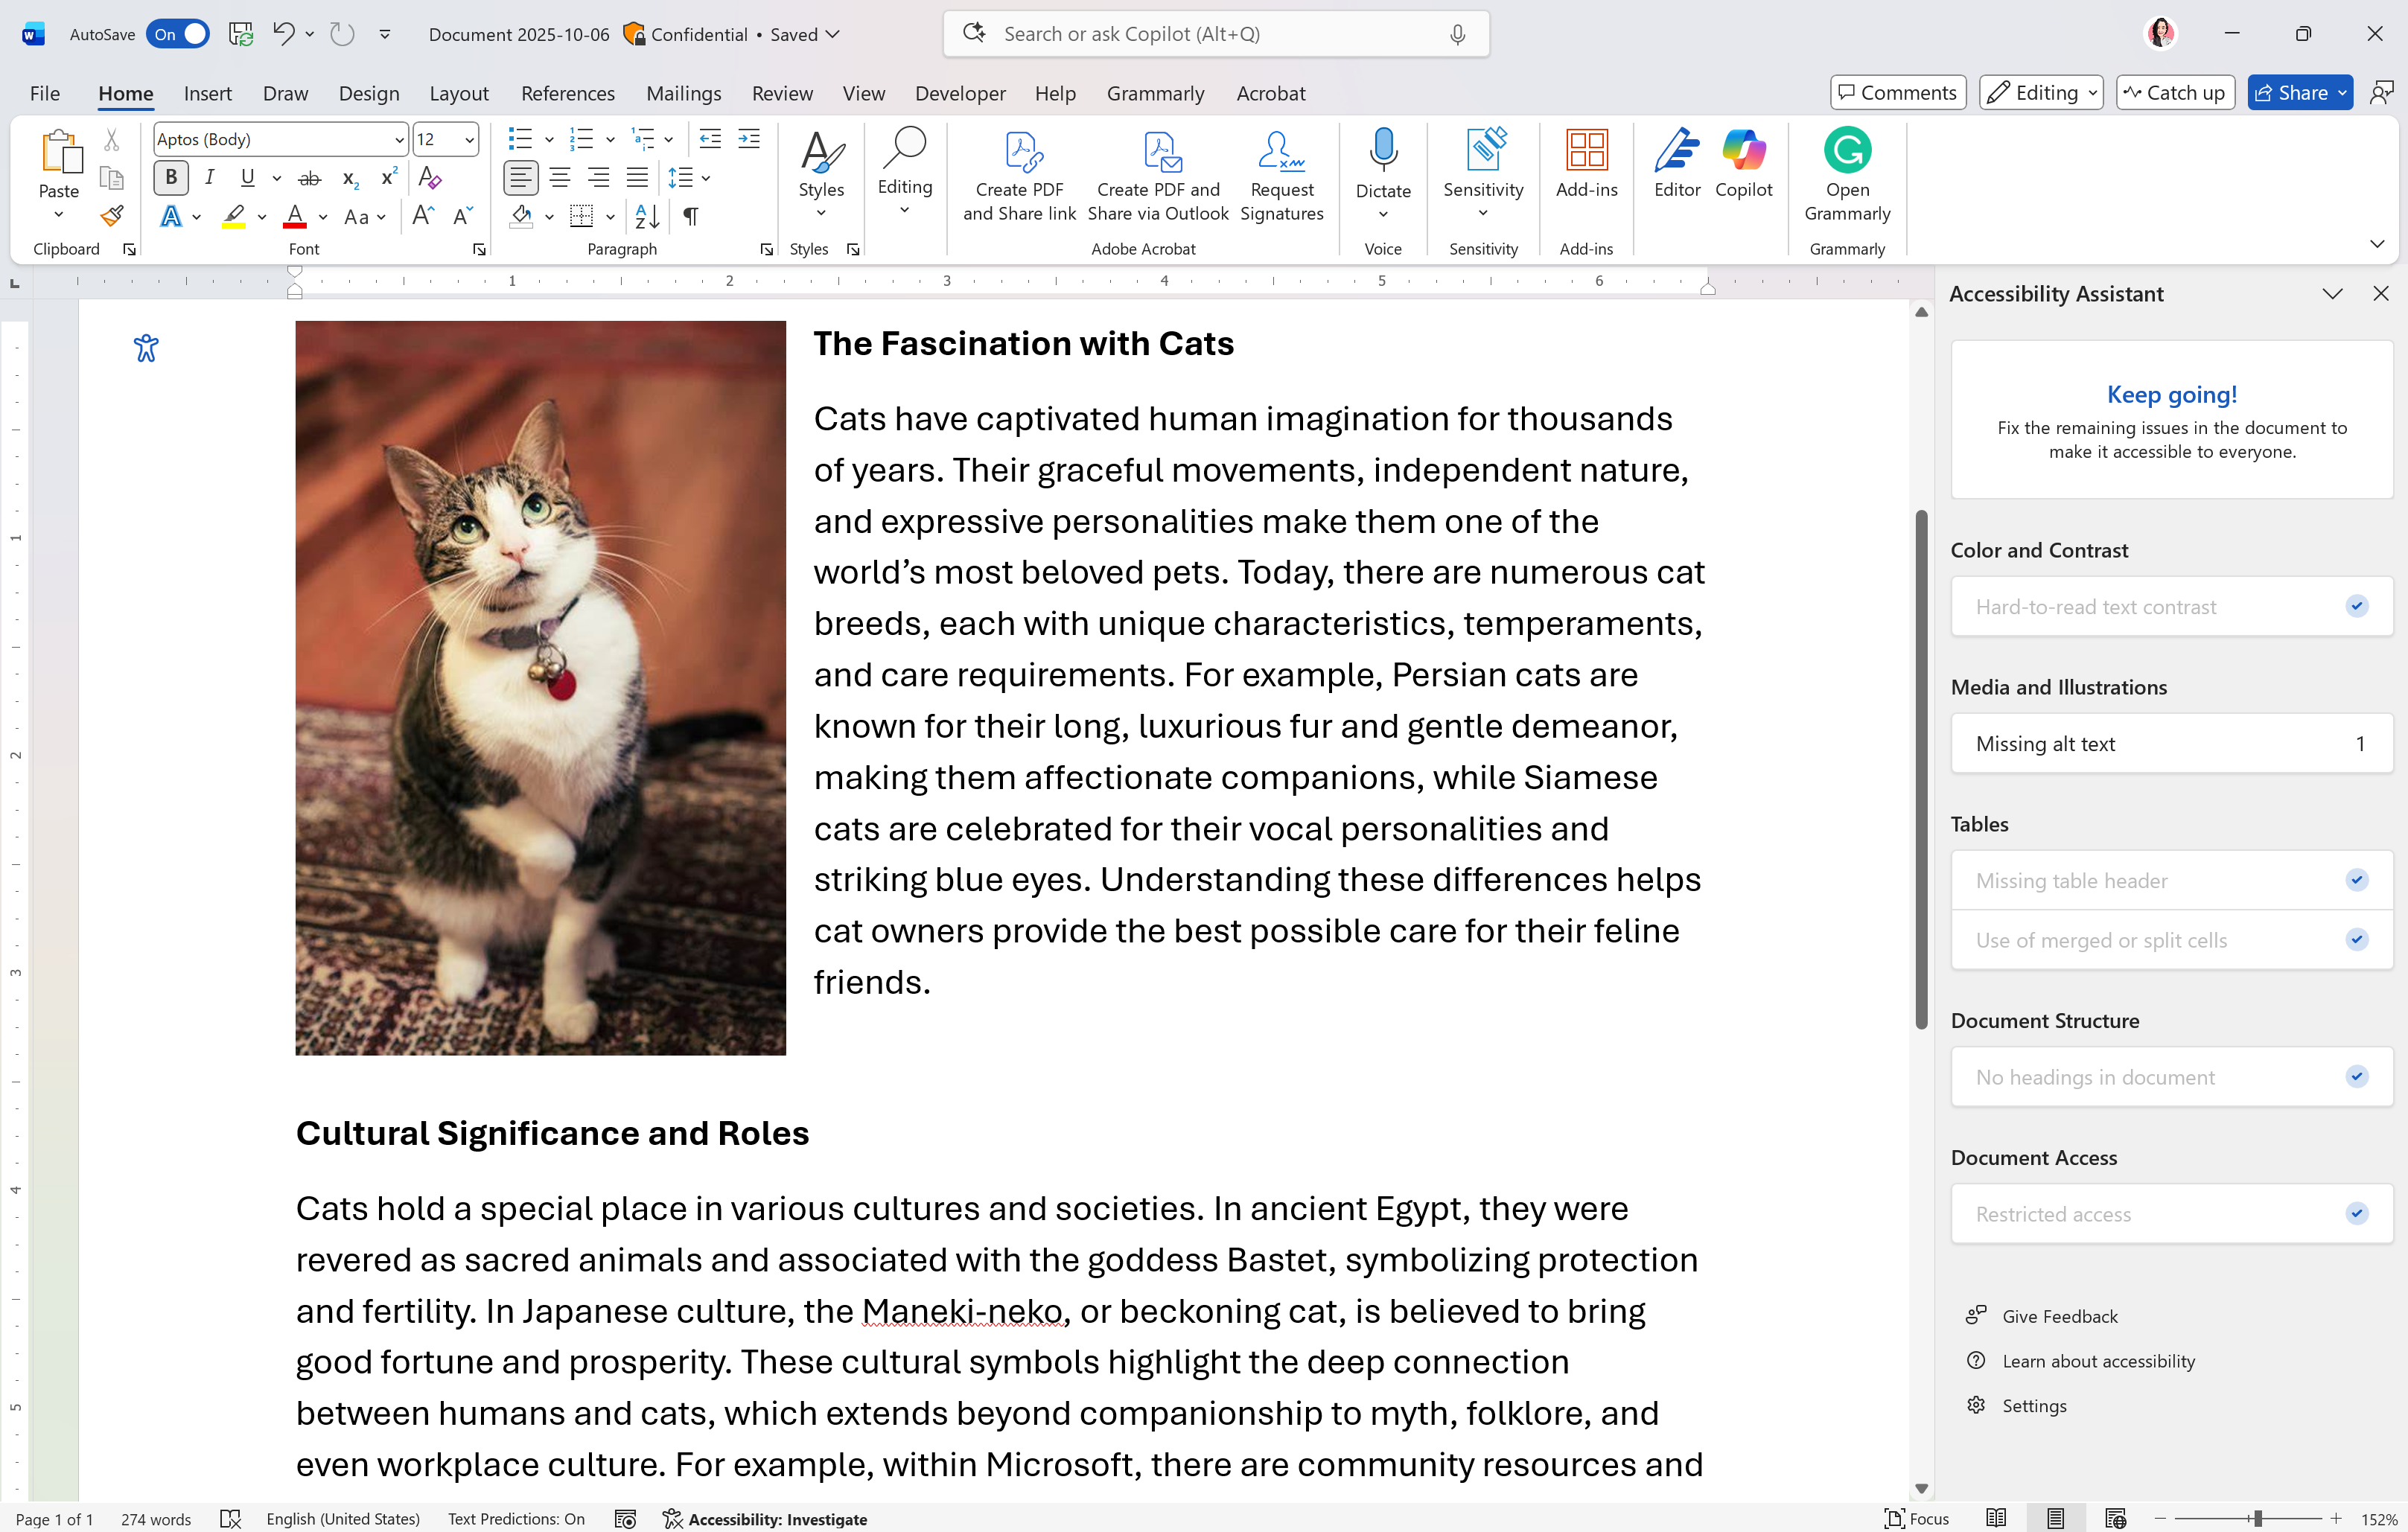
Task: Expand the line spacing options
Action: [x=706, y=178]
